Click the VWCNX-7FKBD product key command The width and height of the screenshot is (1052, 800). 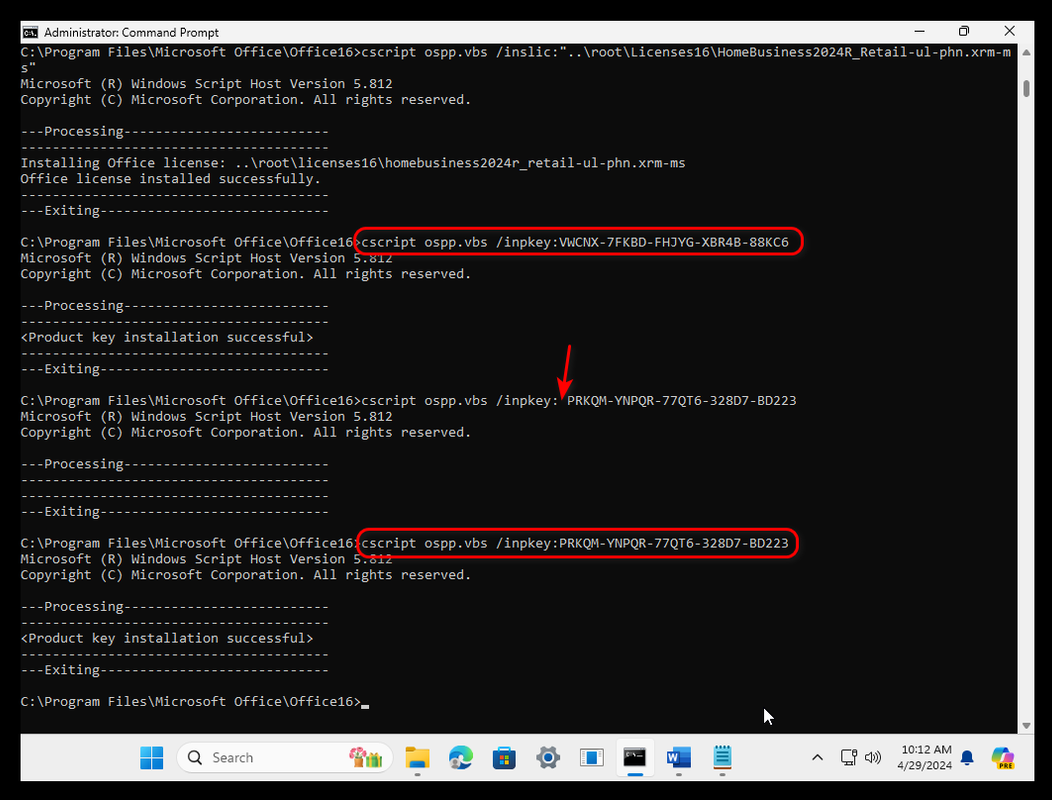(x=575, y=242)
